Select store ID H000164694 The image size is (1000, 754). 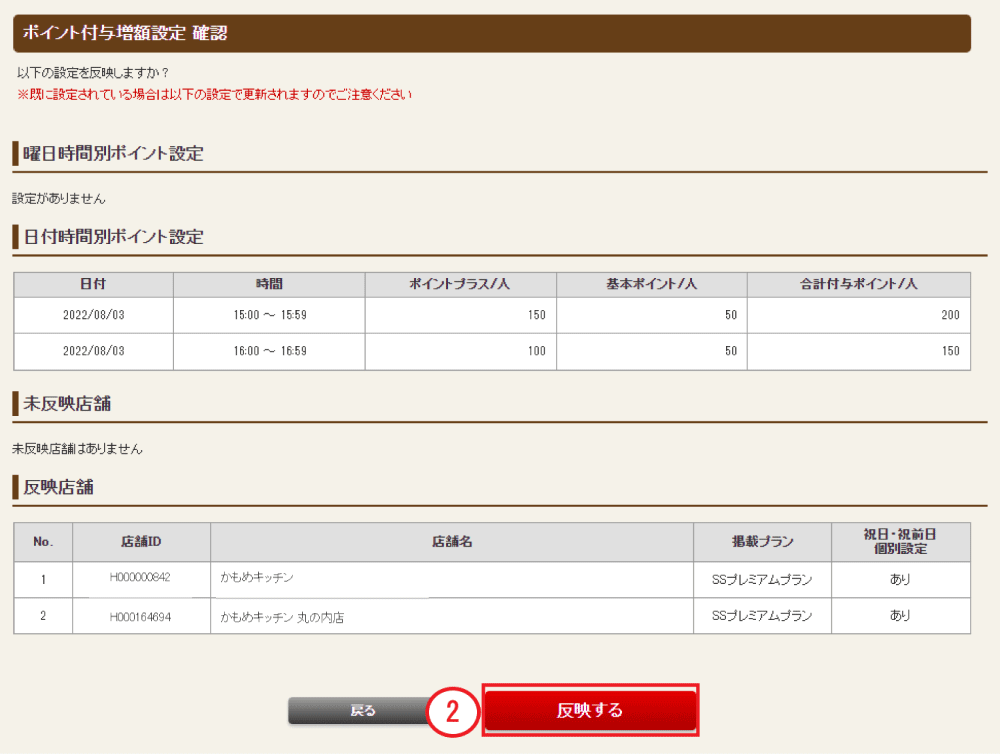pos(140,617)
